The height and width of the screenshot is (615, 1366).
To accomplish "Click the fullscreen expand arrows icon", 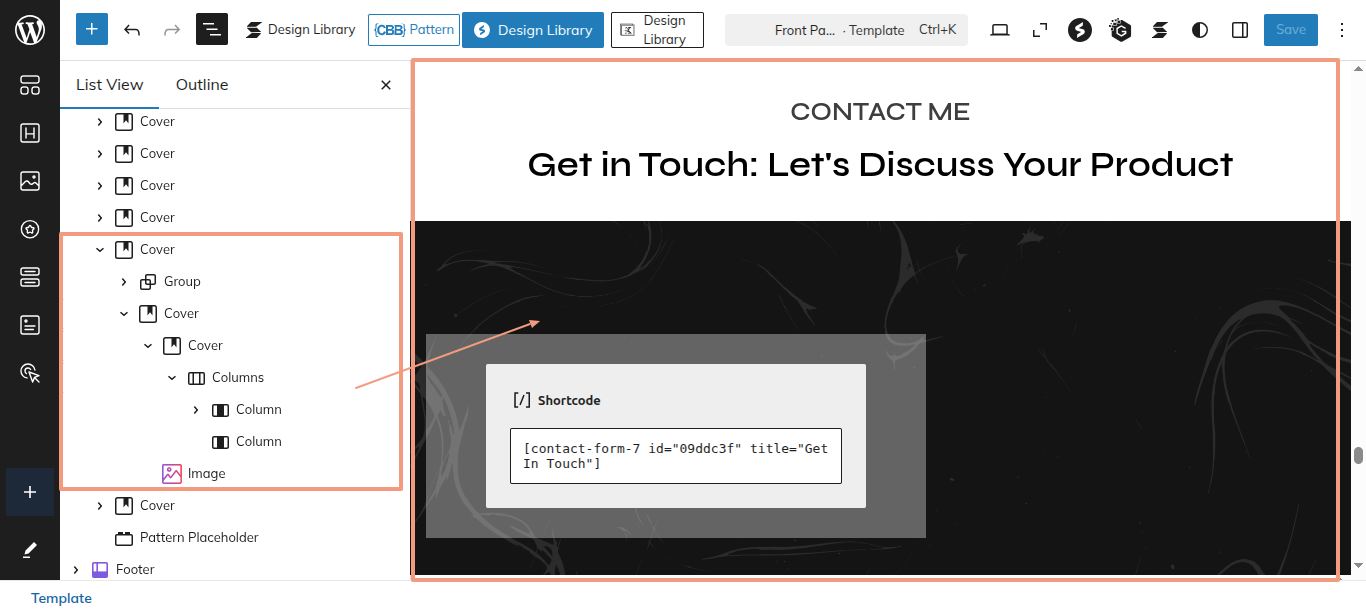I will [1040, 30].
